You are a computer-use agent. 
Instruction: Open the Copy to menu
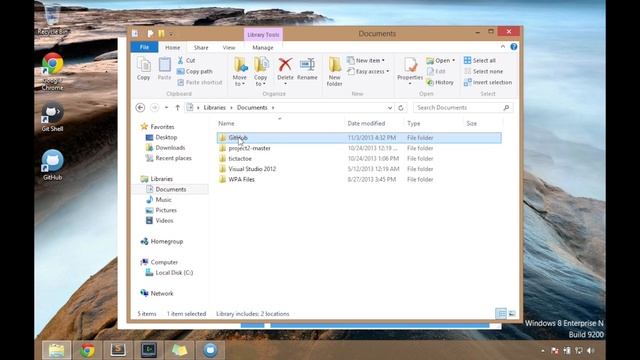coord(260,71)
